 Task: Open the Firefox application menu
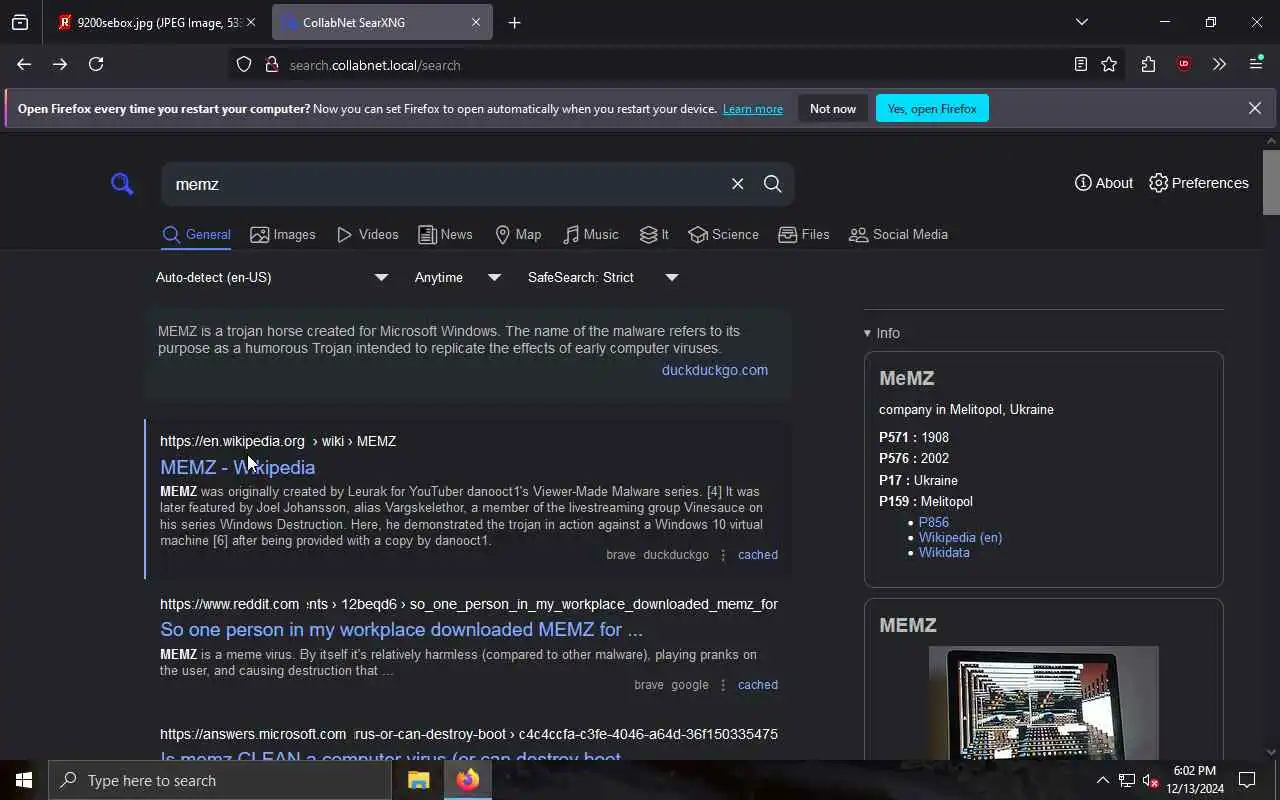click(1256, 64)
